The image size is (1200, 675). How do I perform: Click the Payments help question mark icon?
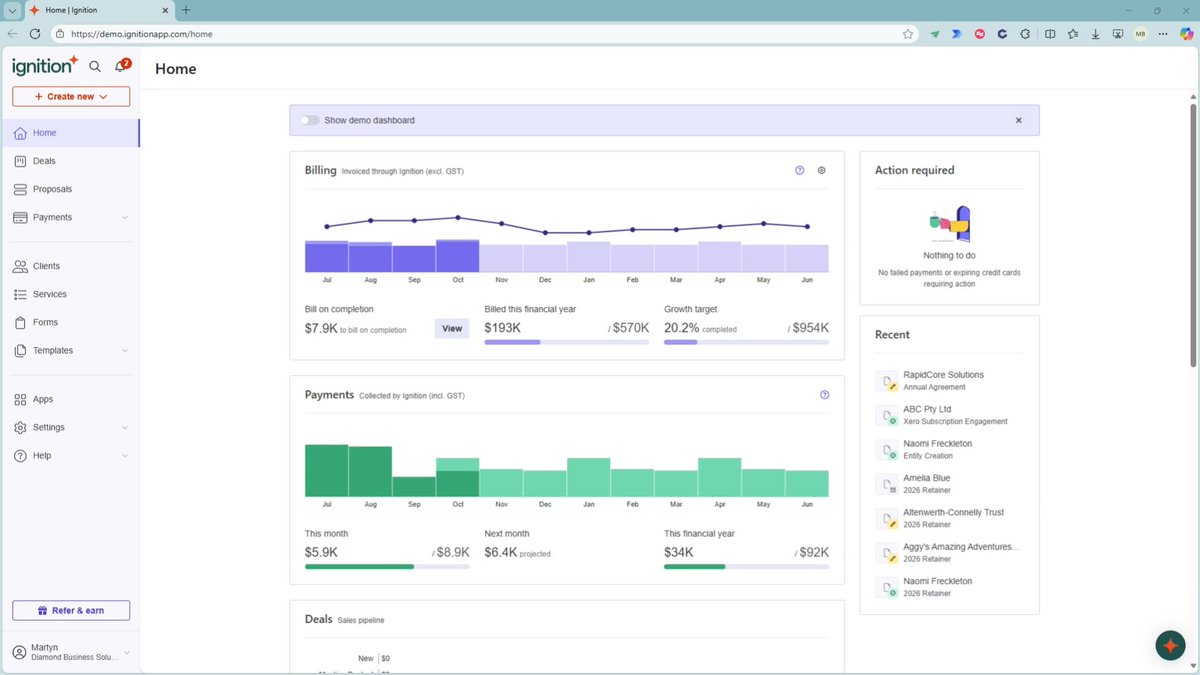[x=825, y=395]
